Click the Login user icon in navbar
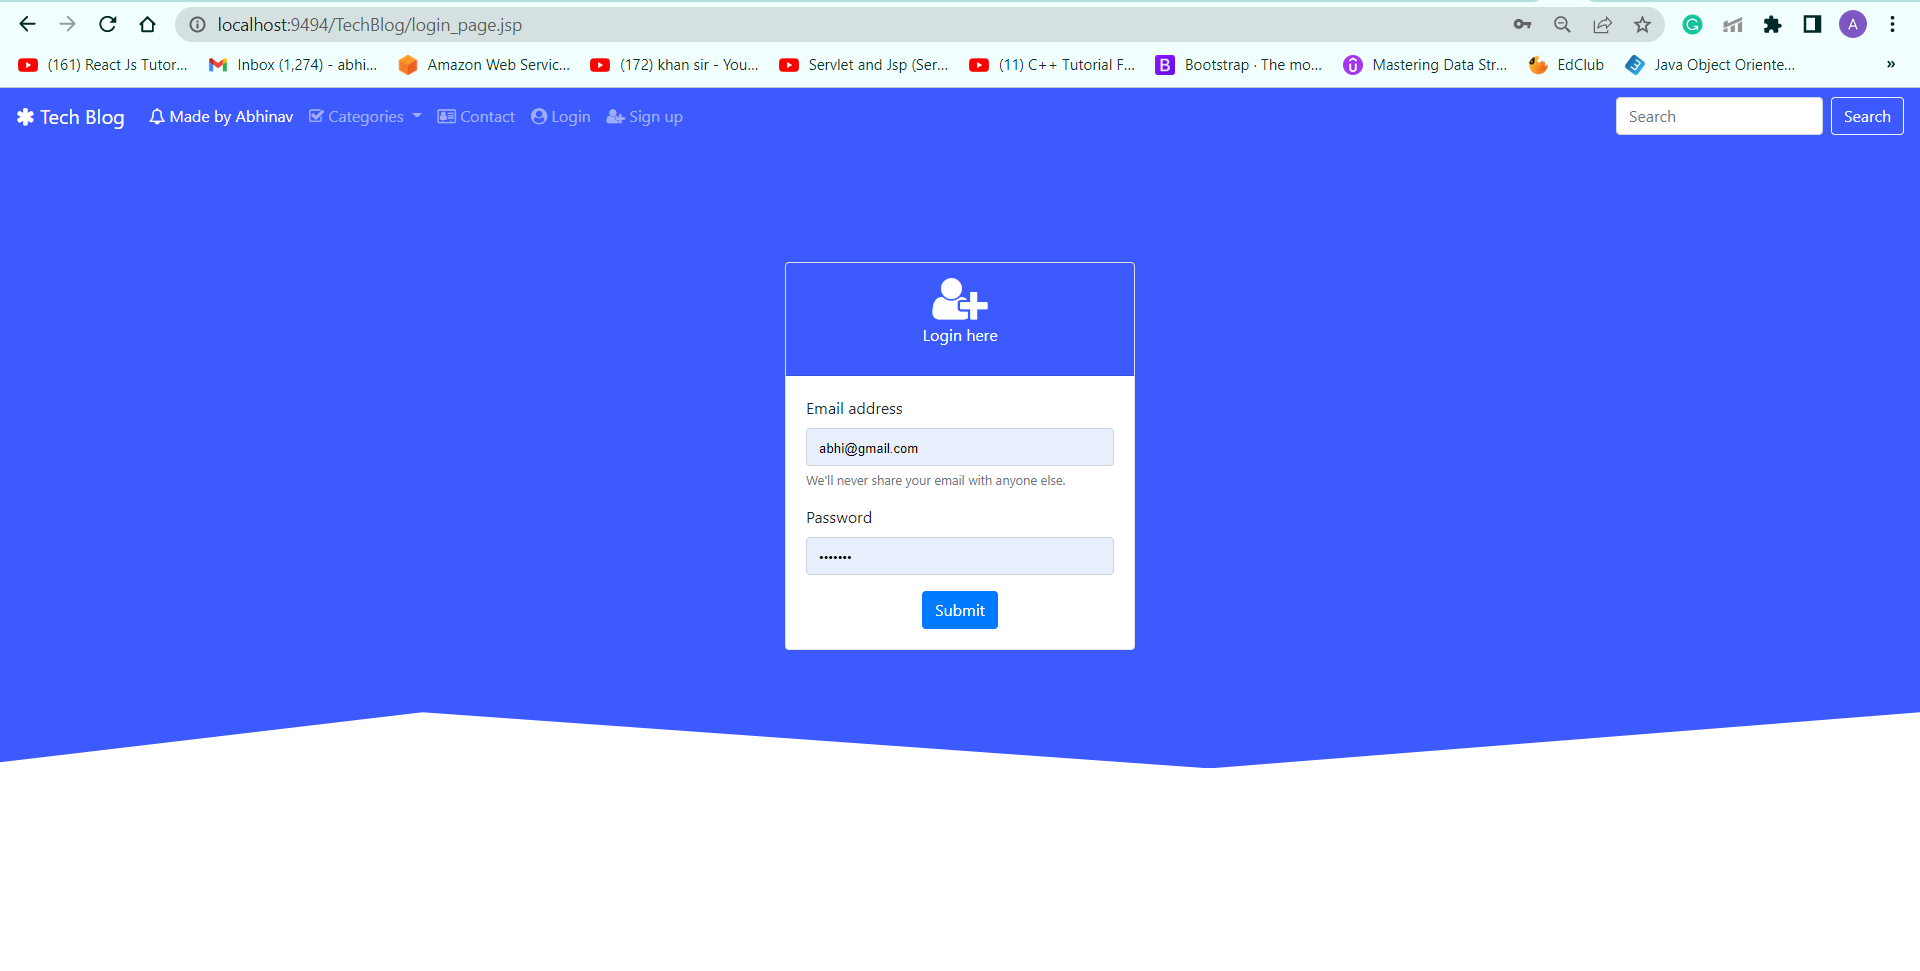 538,116
